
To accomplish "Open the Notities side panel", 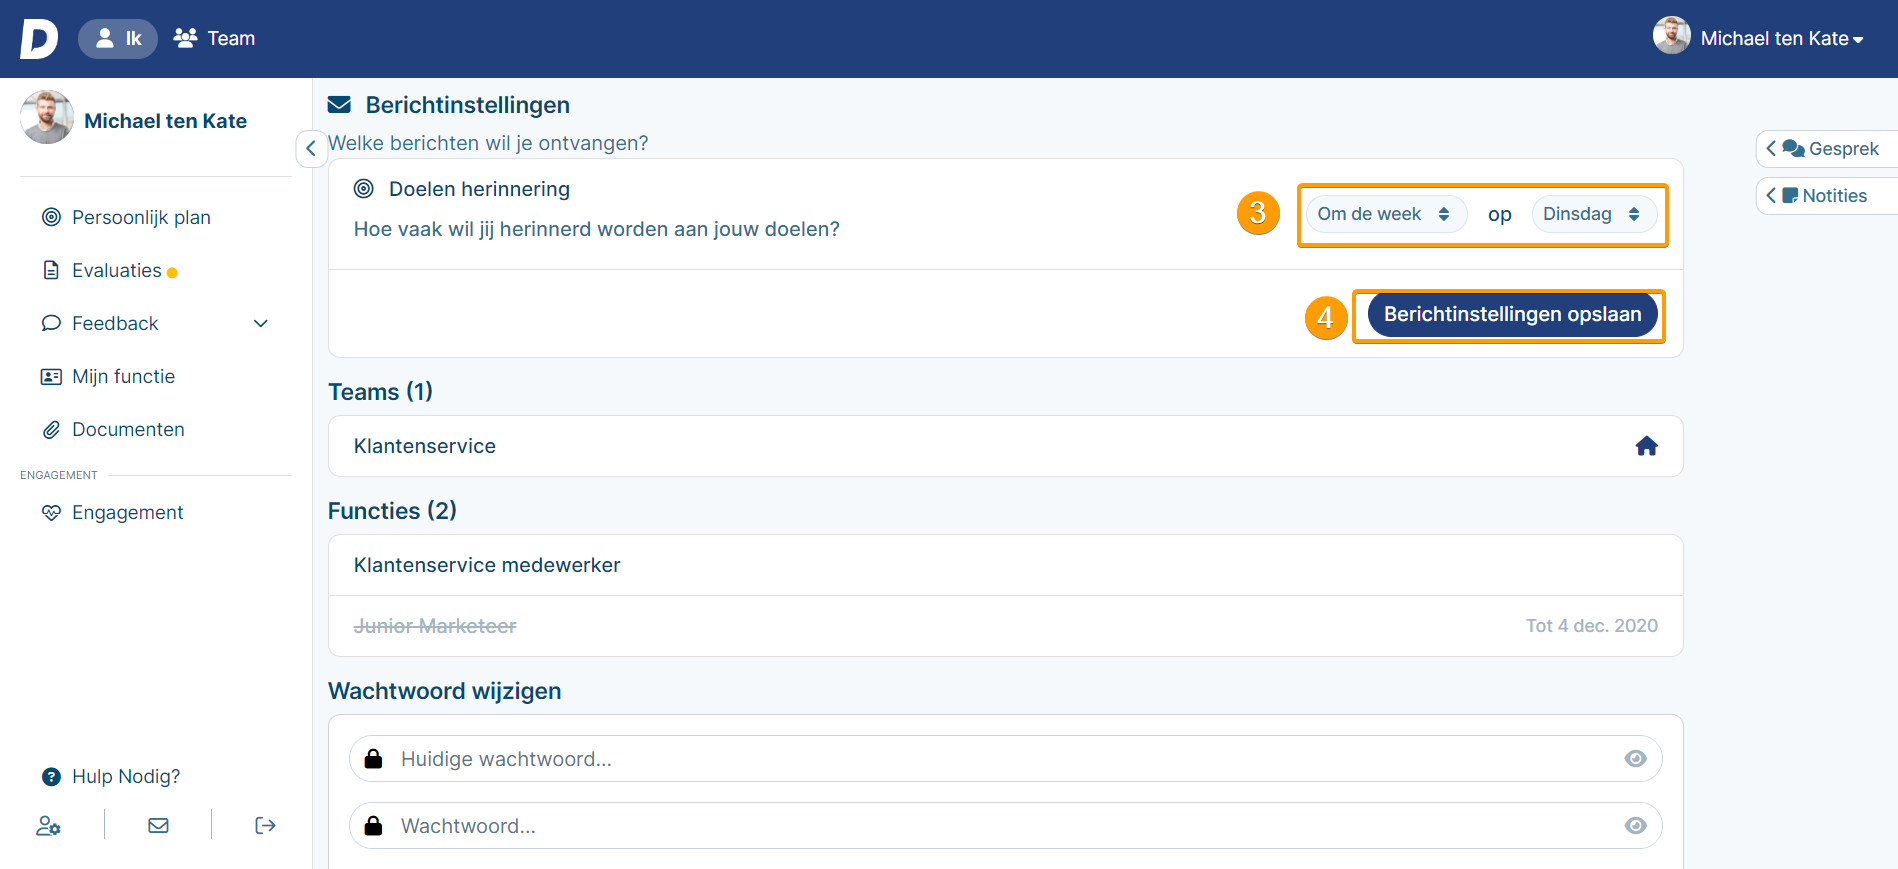I will coord(1826,196).
